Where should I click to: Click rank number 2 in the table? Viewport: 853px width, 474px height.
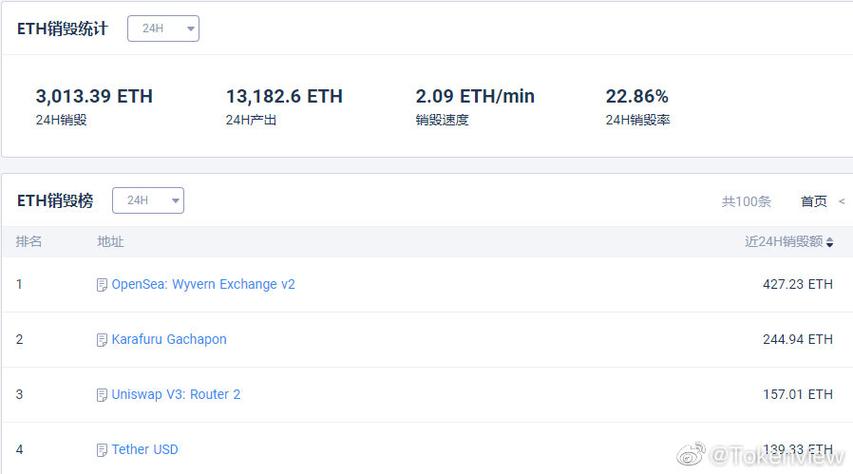pyautogui.click(x=20, y=340)
